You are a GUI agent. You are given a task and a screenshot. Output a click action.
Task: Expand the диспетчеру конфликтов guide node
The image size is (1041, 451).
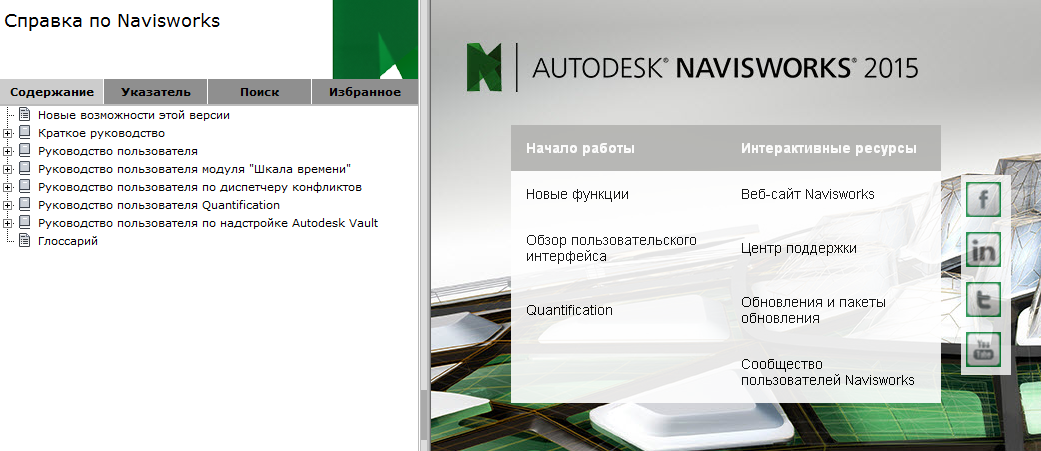point(7,187)
